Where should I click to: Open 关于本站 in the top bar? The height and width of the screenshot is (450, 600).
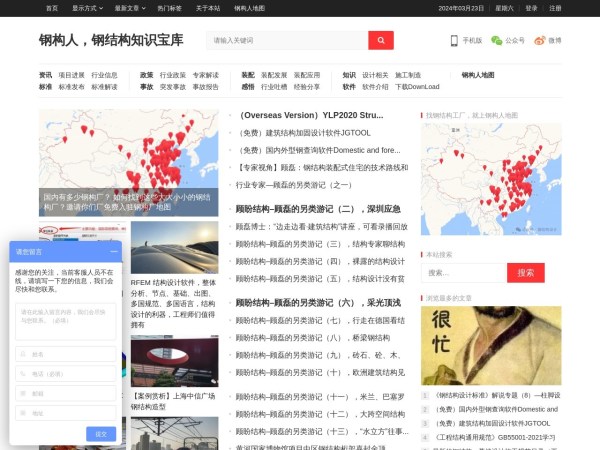[x=208, y=8]
